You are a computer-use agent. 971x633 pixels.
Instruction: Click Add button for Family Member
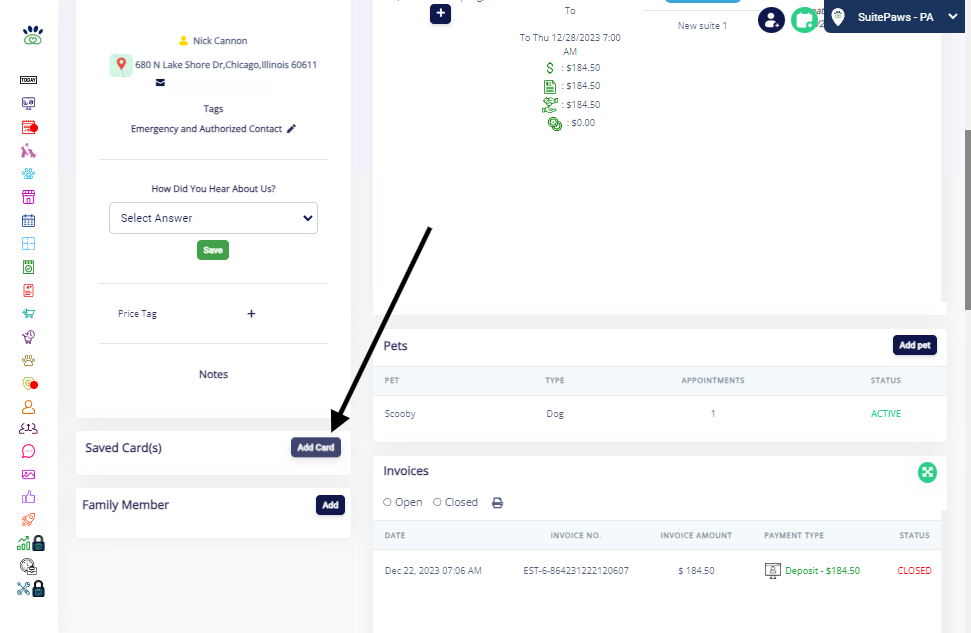point(330,505)
